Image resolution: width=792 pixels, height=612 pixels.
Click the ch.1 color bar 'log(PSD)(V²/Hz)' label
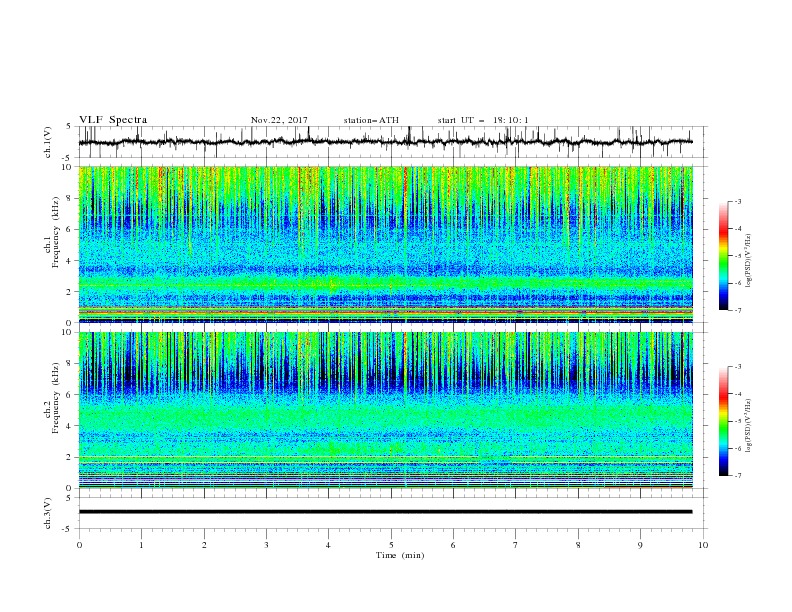(749, 261)
